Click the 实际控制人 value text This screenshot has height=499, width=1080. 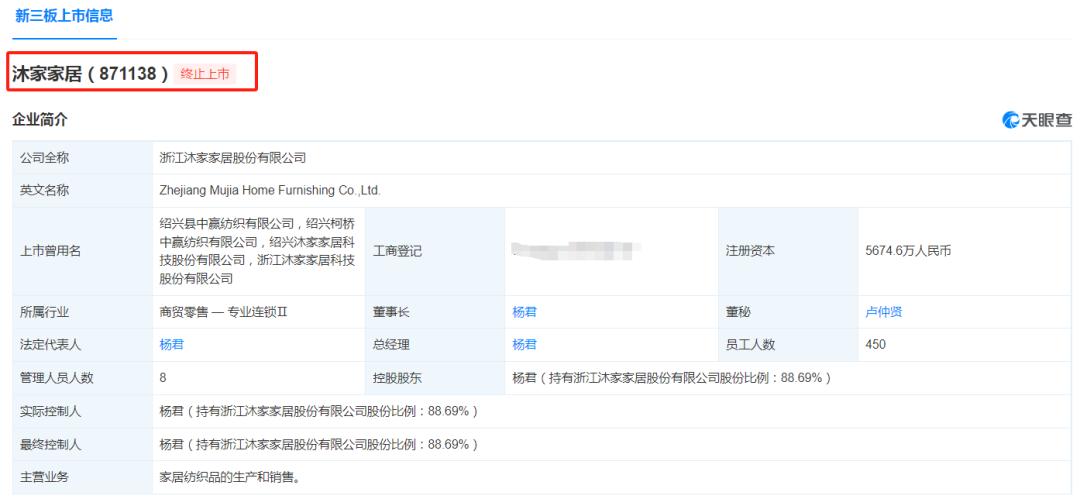(319, 411)
